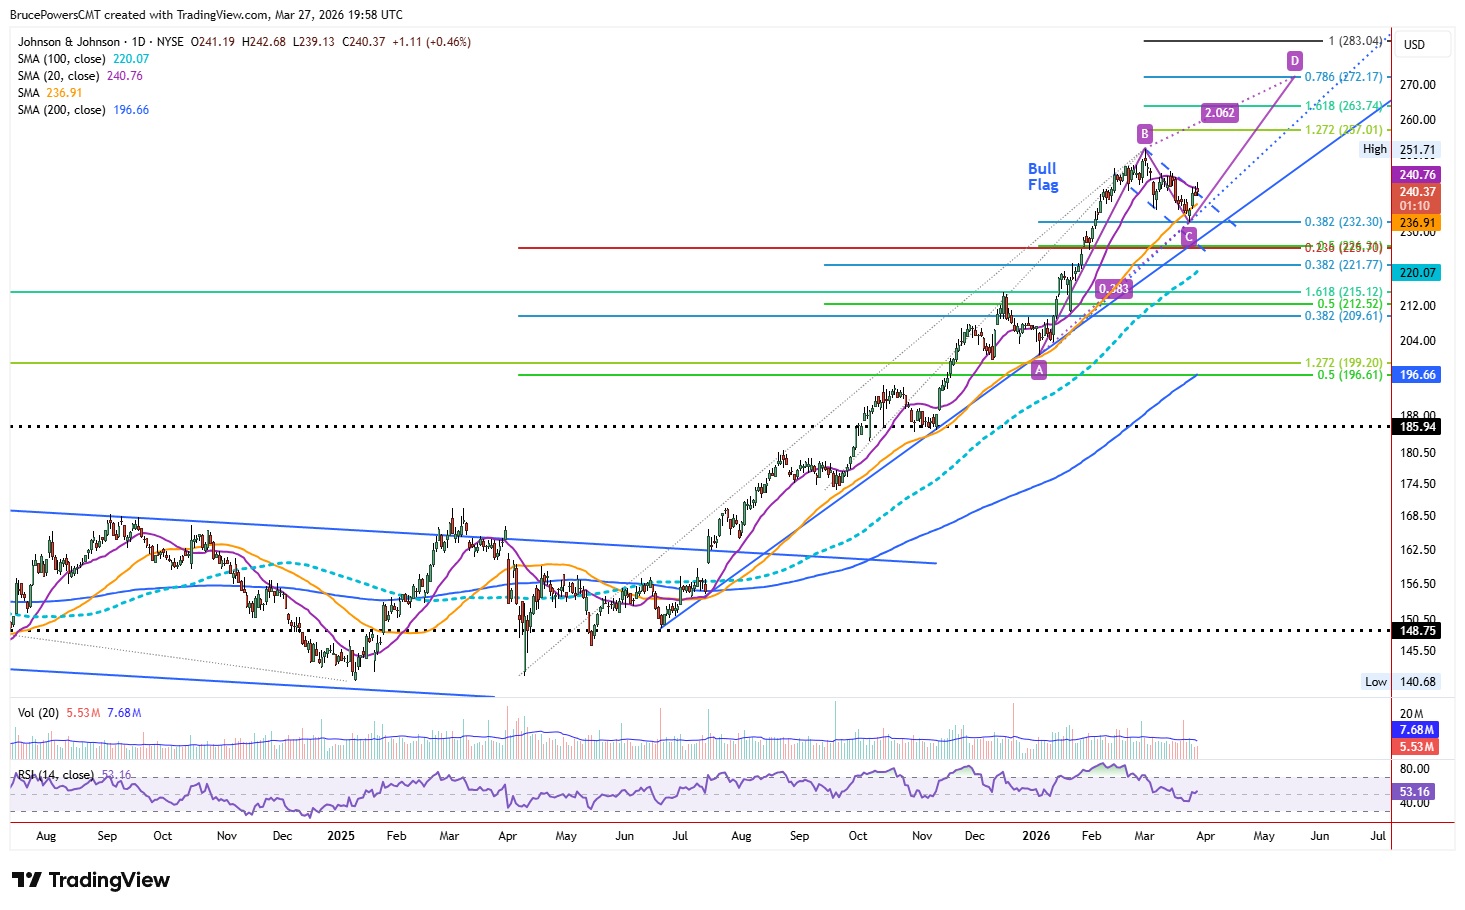Click the USD currency label
This screenshot has width=1465, height=910.
tap(1414, 44)
